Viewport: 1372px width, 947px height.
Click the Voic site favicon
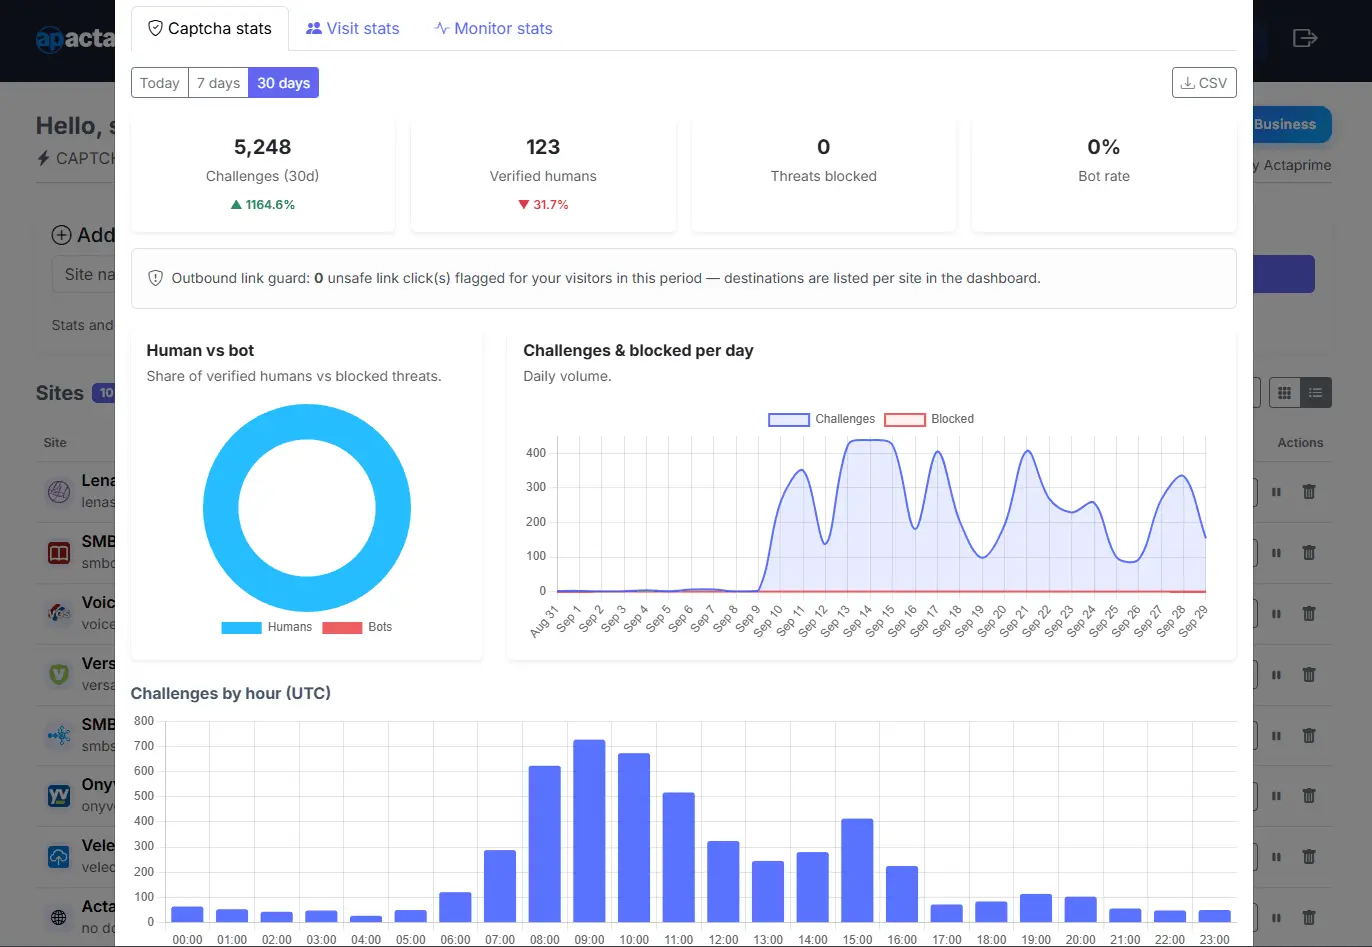[x=59, y=613]
